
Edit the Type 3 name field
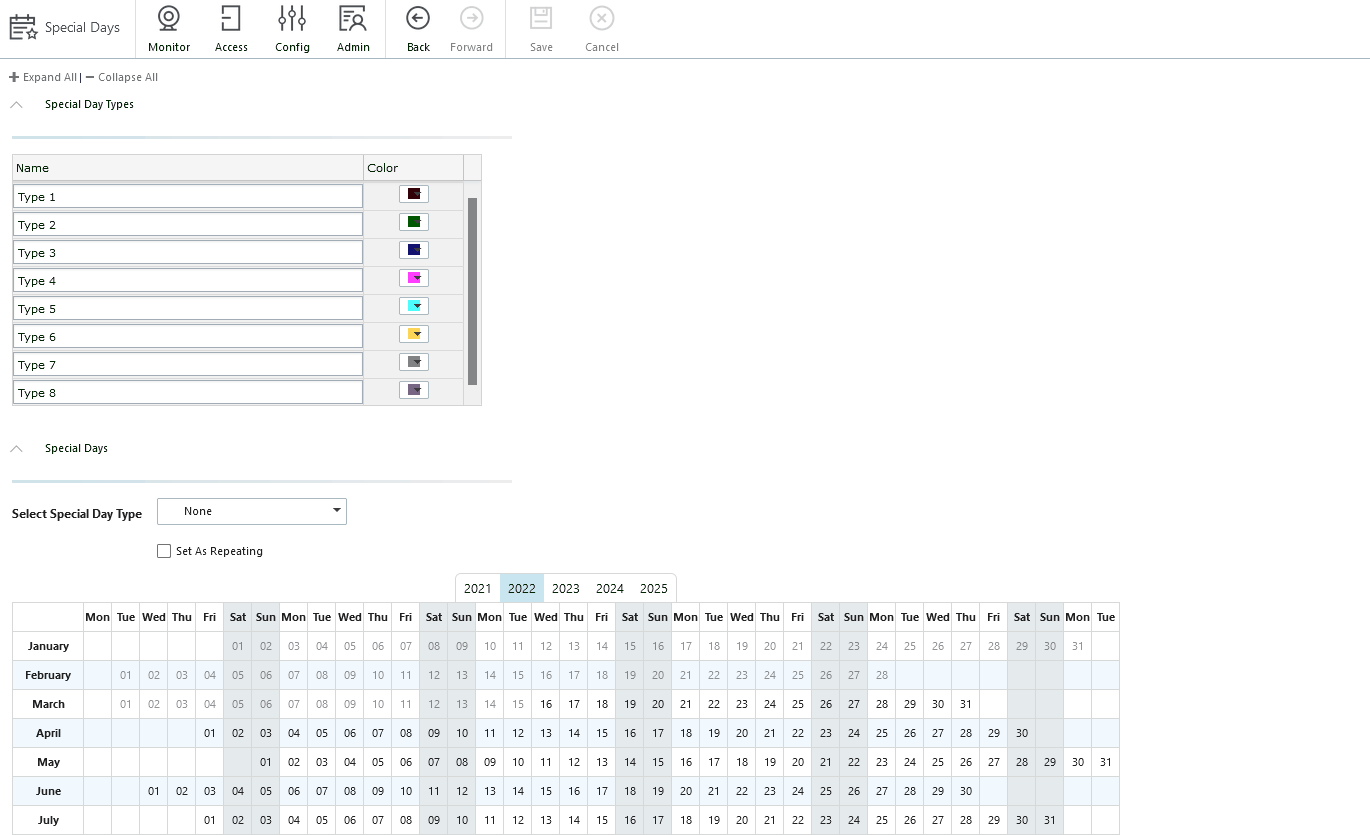click(188, 253)
